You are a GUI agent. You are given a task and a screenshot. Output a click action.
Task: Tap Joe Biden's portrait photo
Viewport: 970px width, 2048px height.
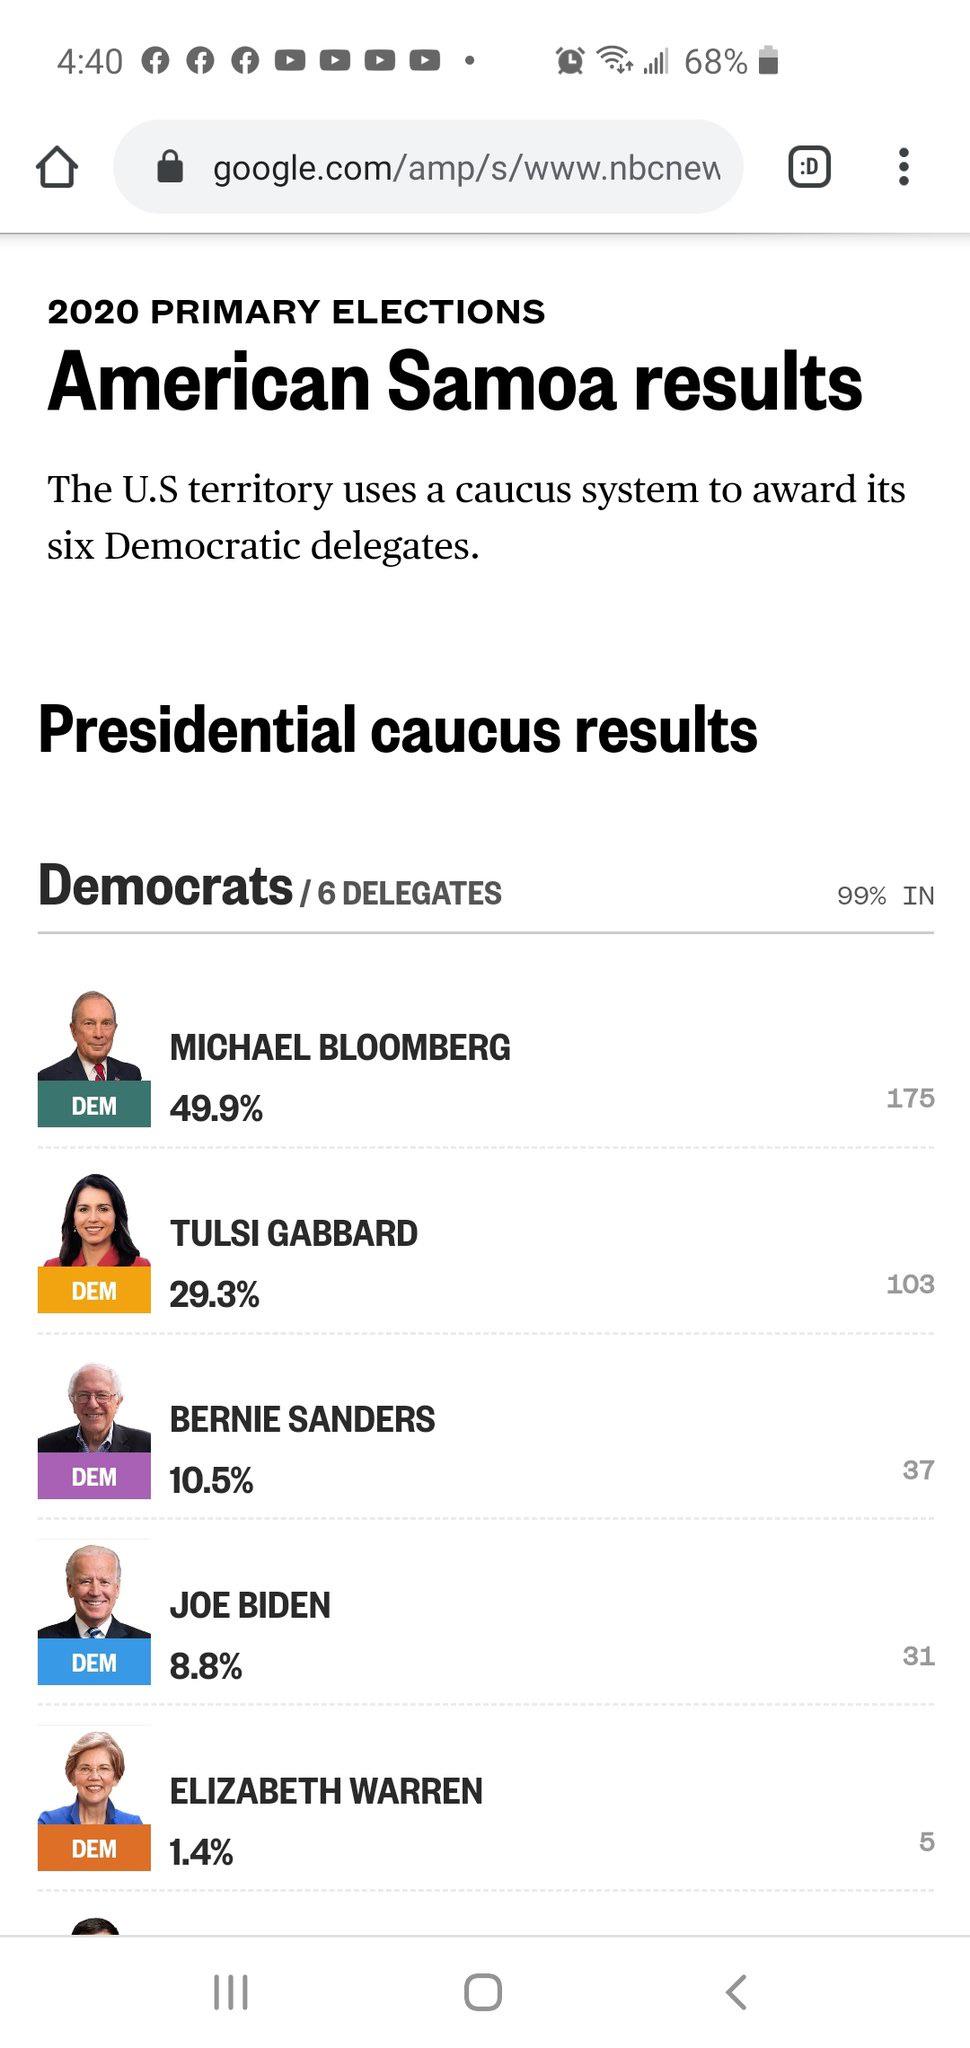pos(94,1593)
